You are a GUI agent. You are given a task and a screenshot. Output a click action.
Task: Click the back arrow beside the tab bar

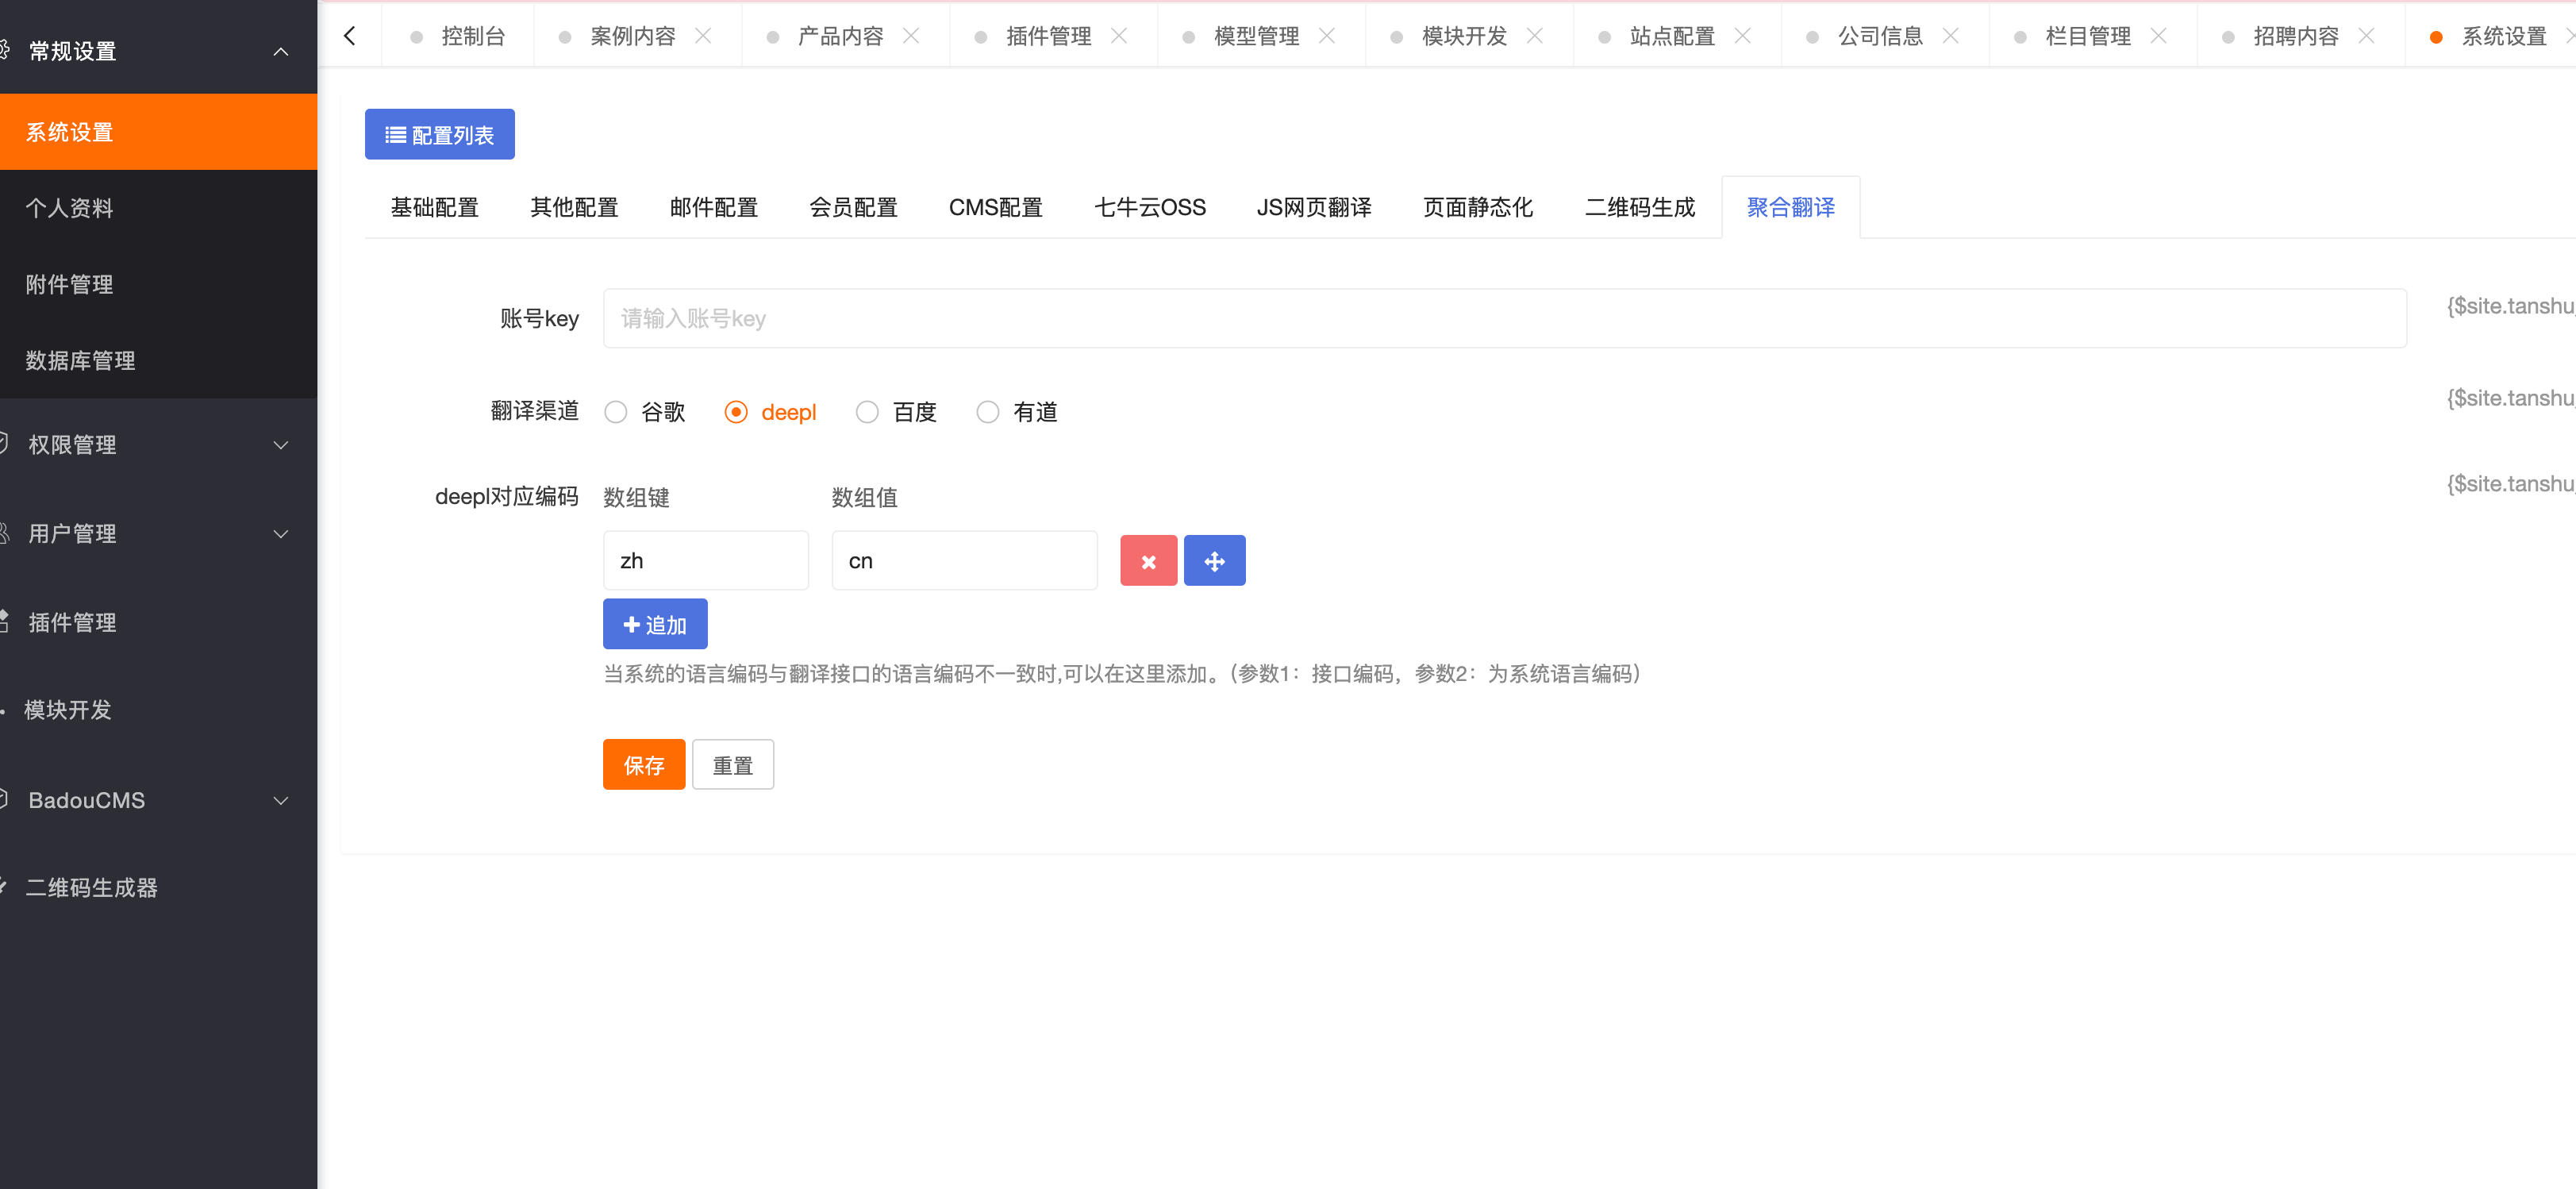[x=349, y=34]
